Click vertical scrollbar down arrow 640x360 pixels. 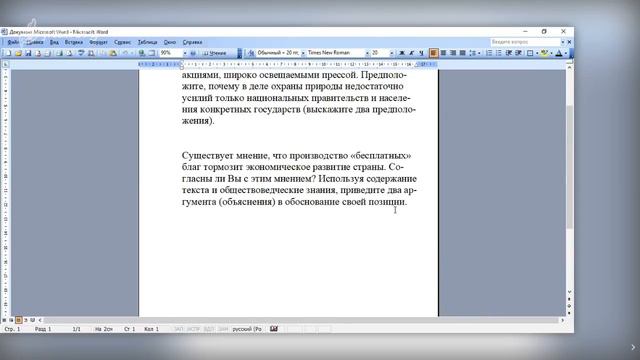pos(569,292)
